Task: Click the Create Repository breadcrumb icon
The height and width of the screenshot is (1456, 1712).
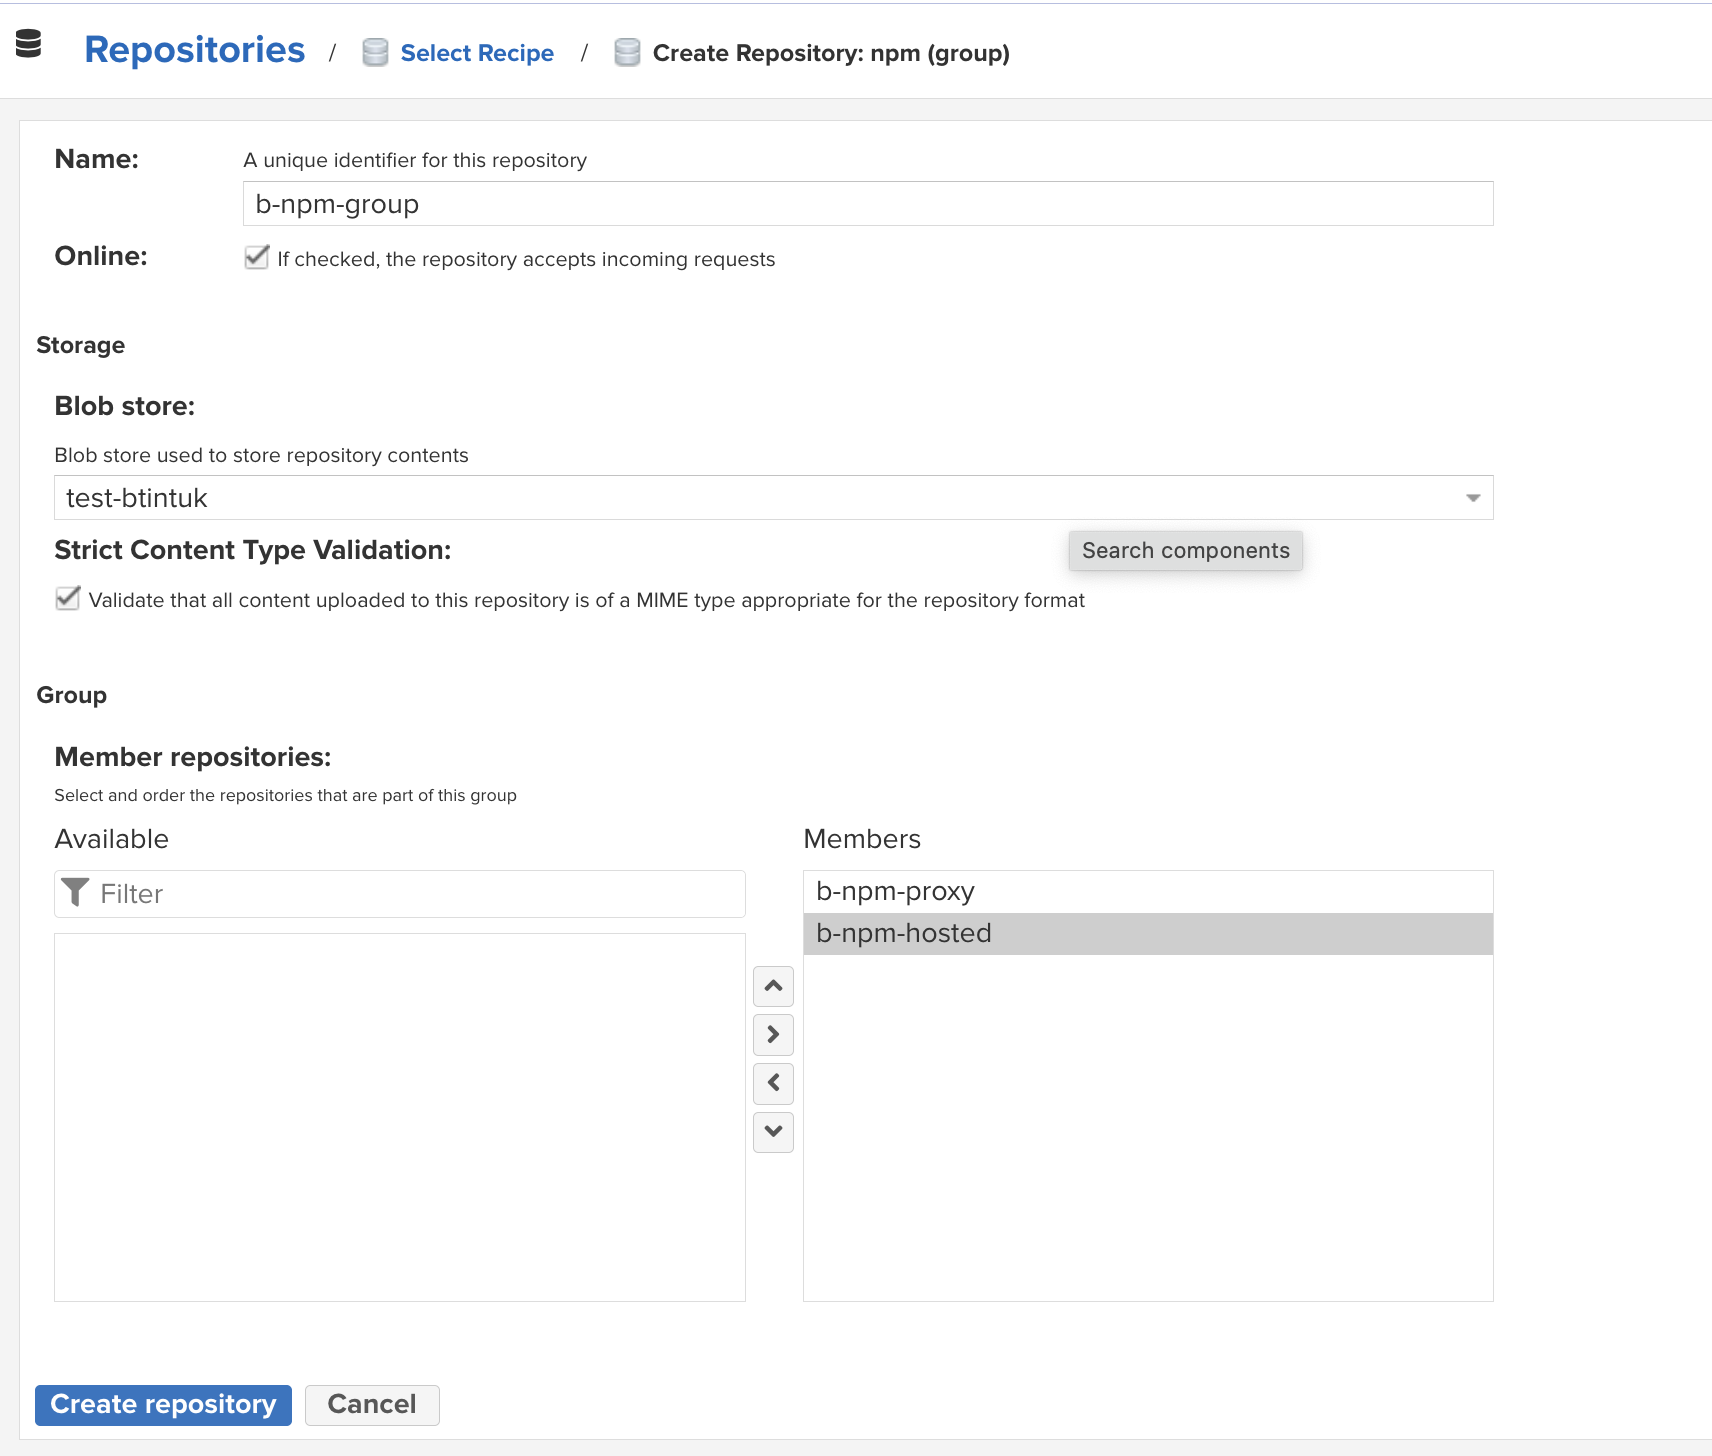Action: tap(627, 53)
